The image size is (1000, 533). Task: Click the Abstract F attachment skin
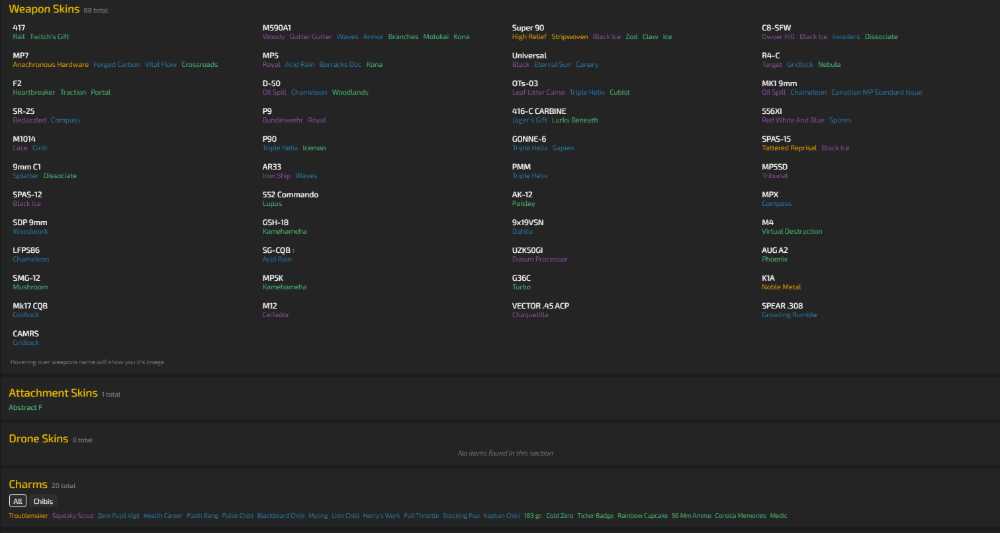coord(26,407)
